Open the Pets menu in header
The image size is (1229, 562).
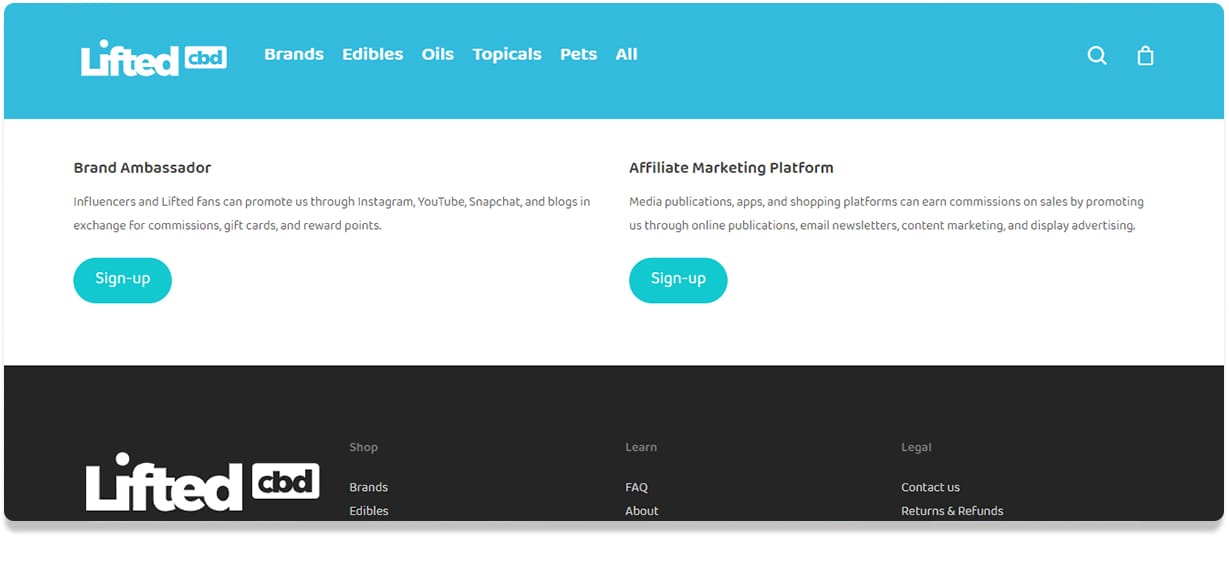[x=578, y=54]
